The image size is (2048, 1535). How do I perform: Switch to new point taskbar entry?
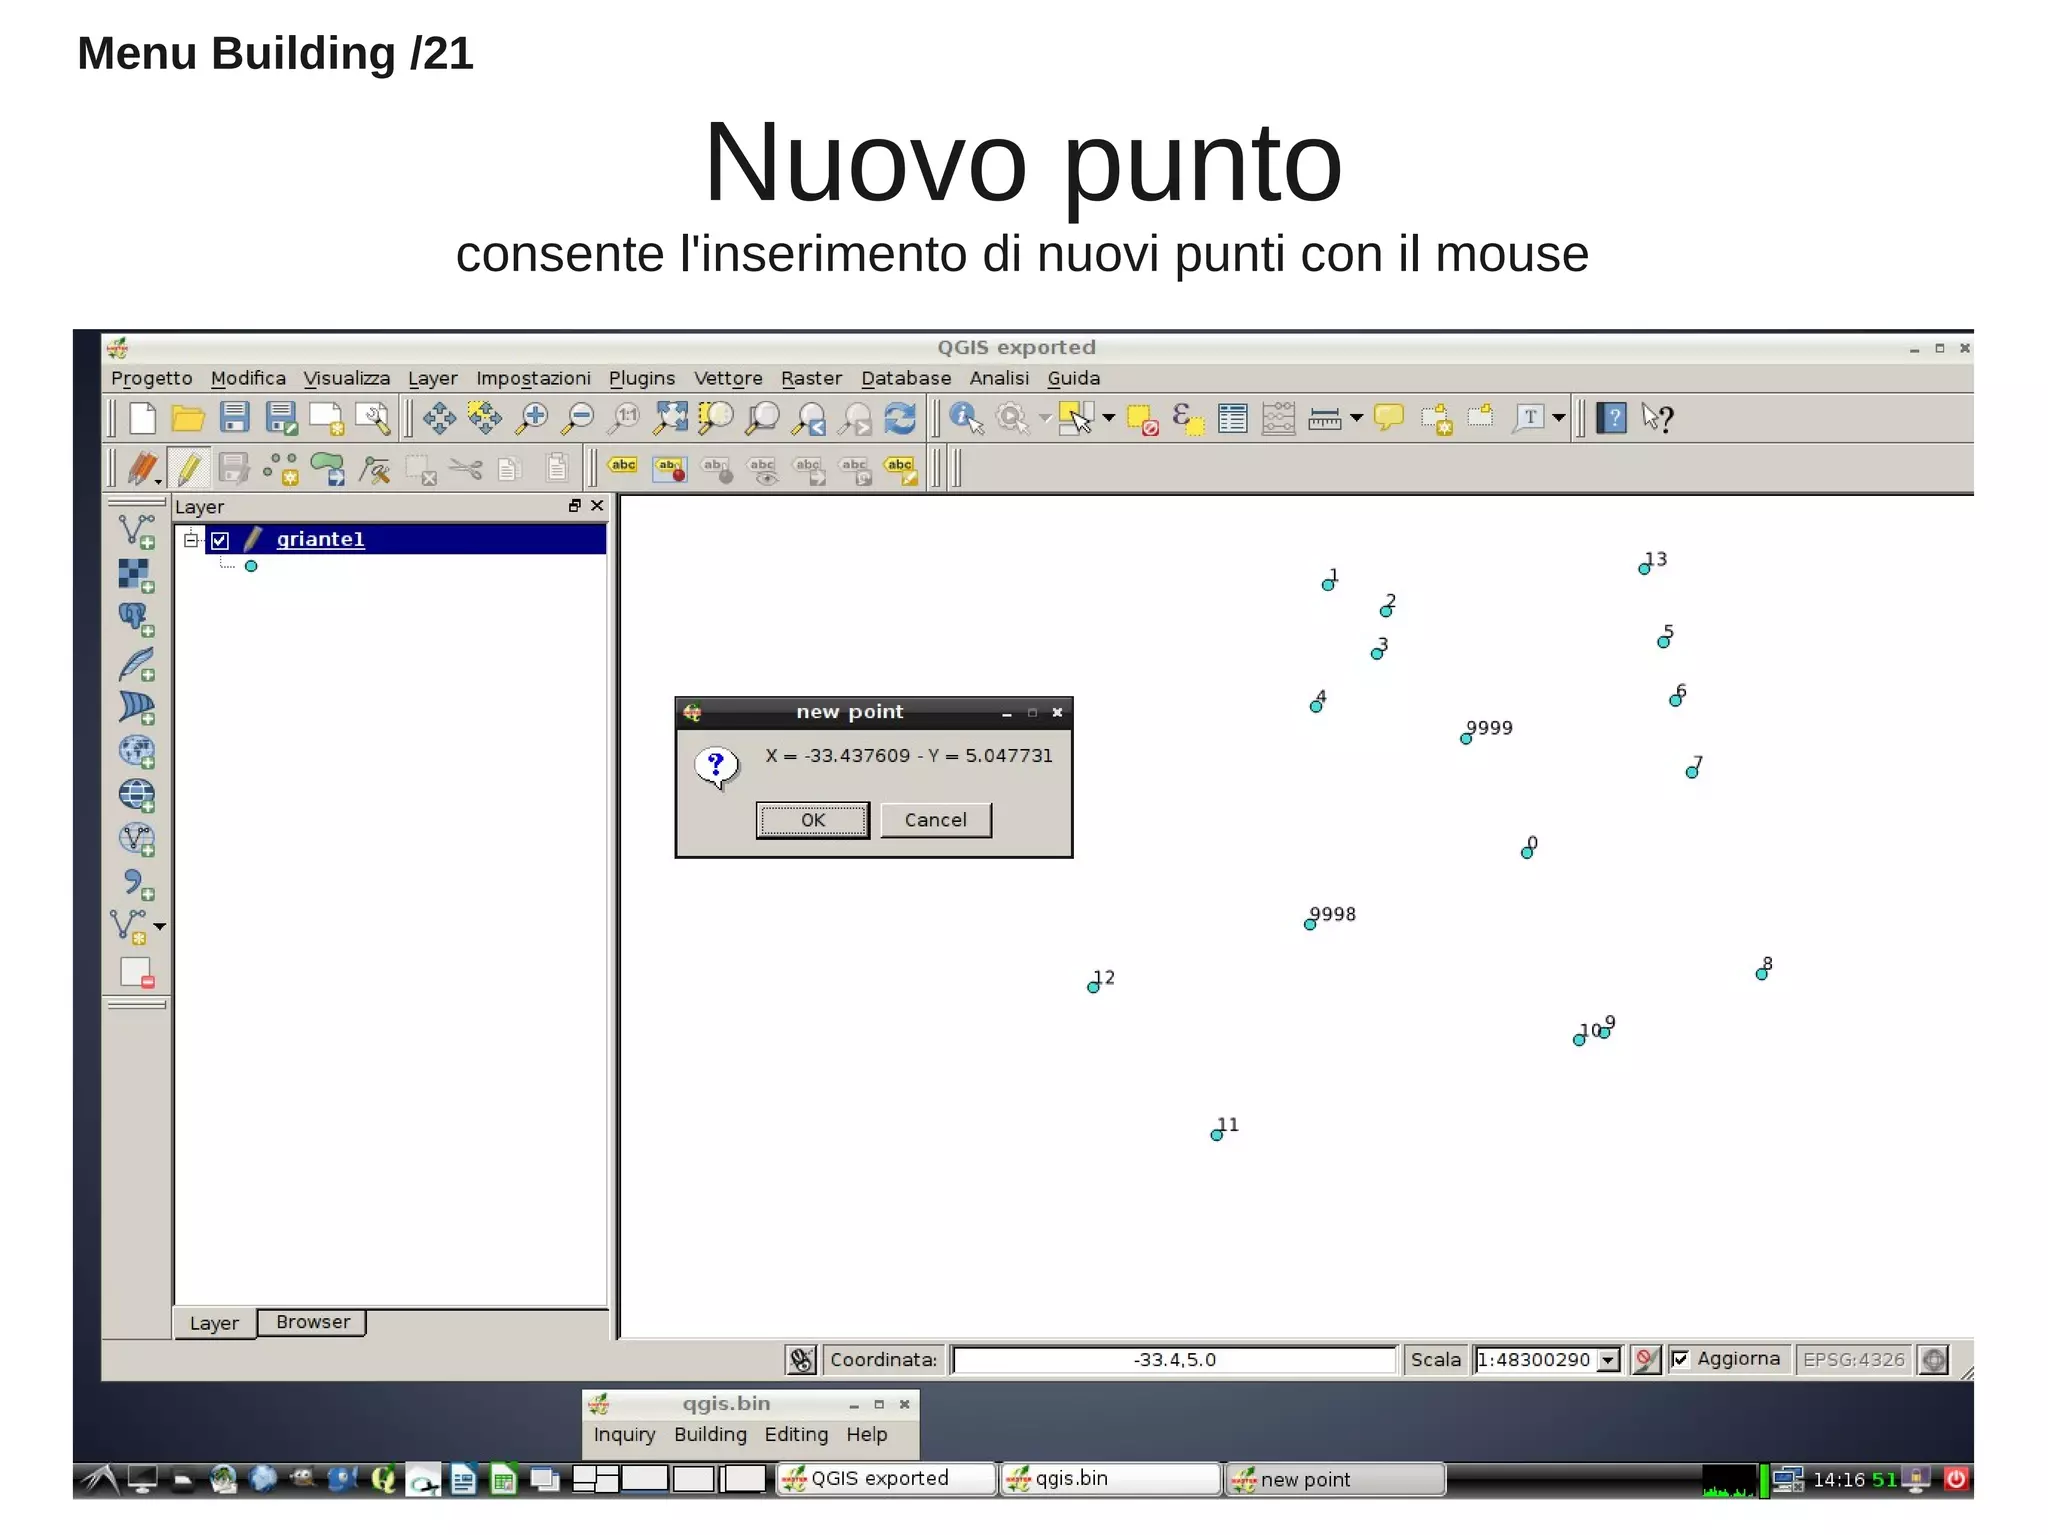pyautogui.click(x=1336, y=1479)
